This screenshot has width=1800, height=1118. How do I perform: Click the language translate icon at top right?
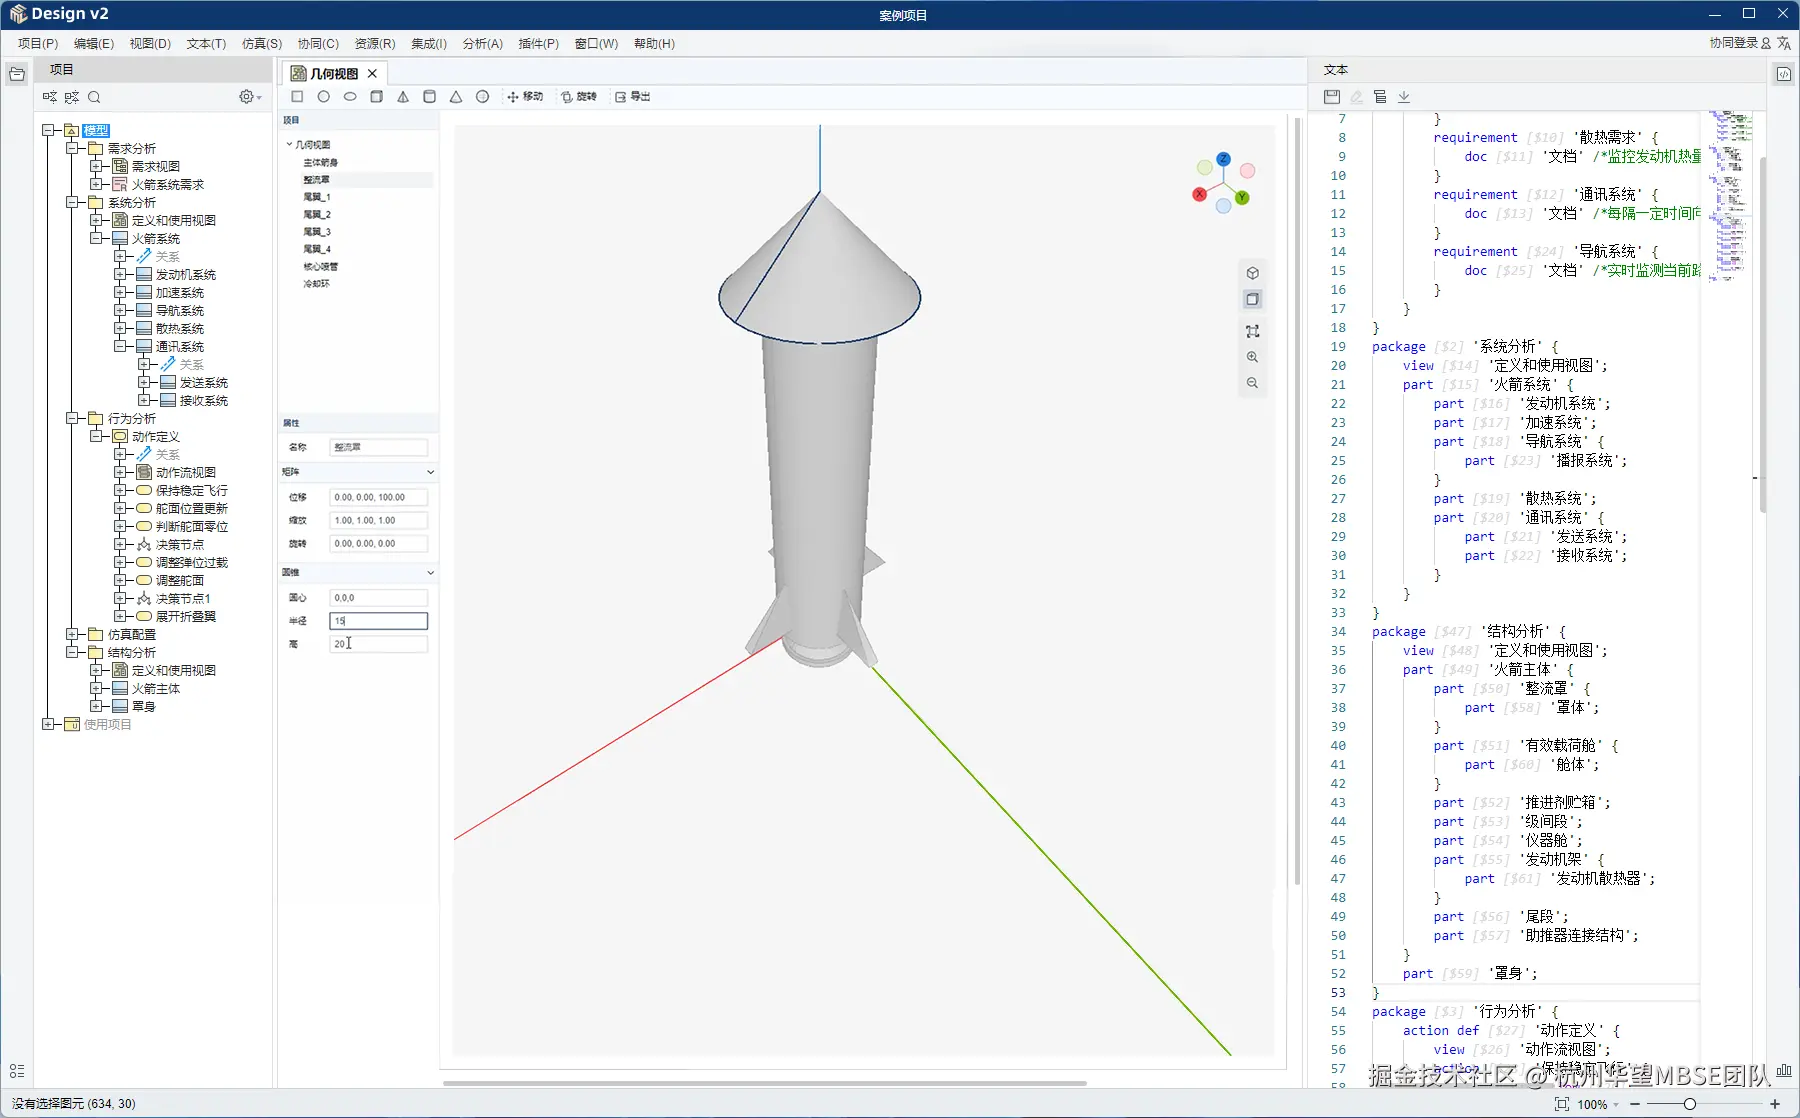point(1784,43)
